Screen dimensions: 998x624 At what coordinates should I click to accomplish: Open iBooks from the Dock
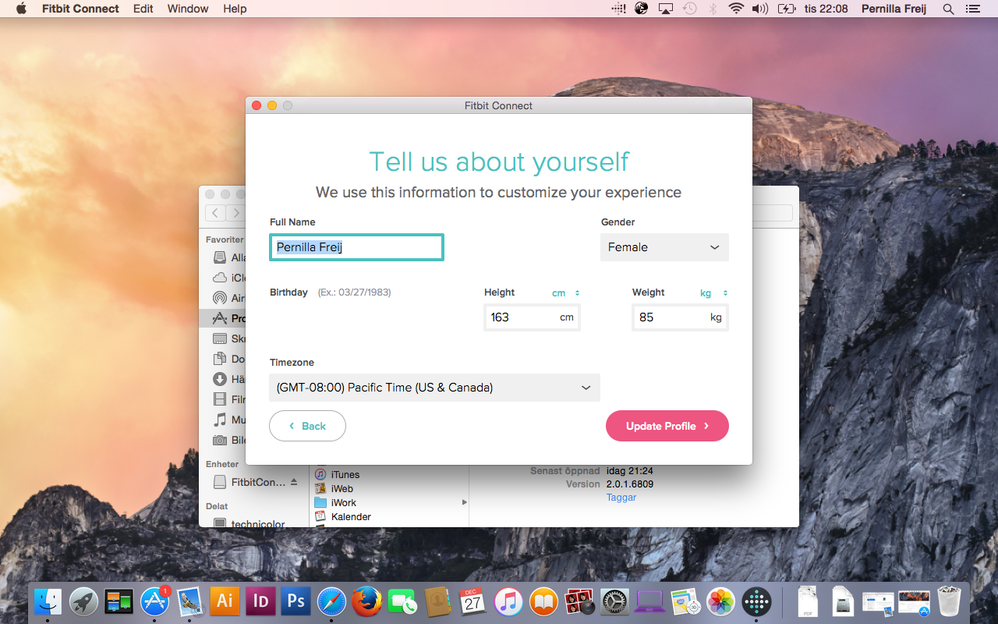pos(544,601)
